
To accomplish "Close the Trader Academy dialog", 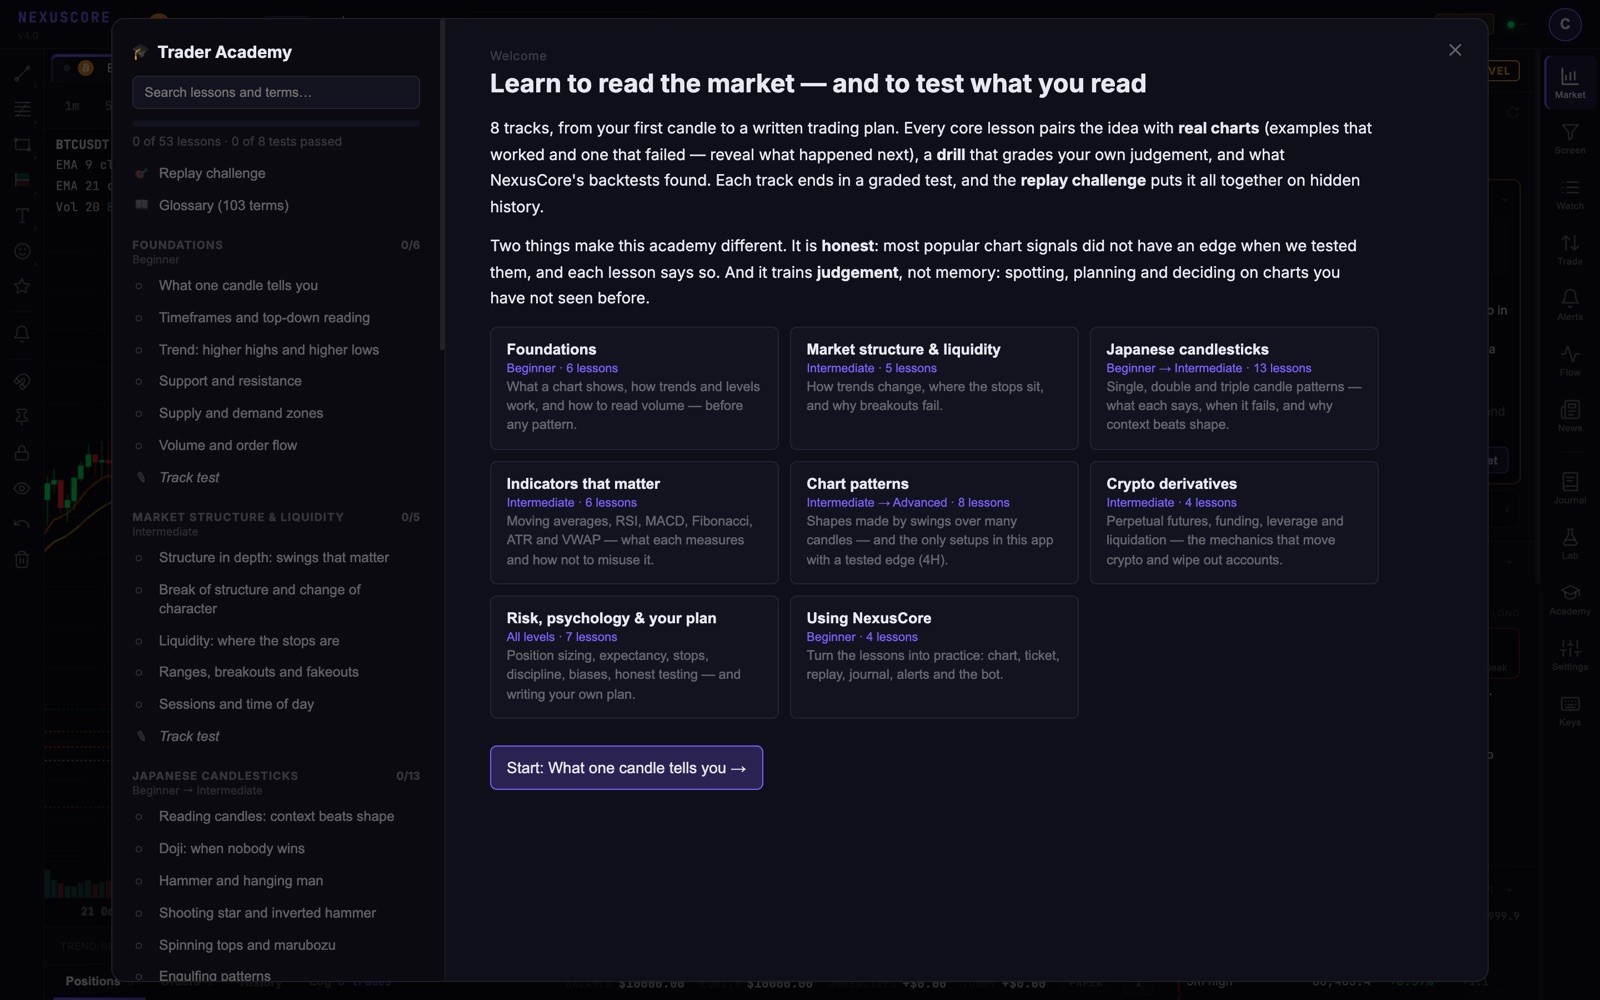I will pos(1455,50).
